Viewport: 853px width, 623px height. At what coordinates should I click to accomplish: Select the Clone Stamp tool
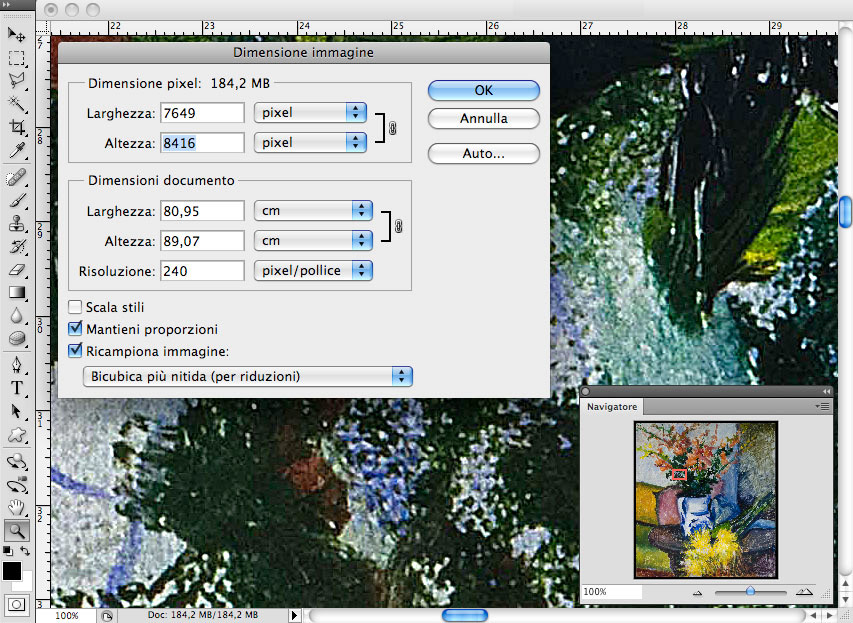(16, 224)
